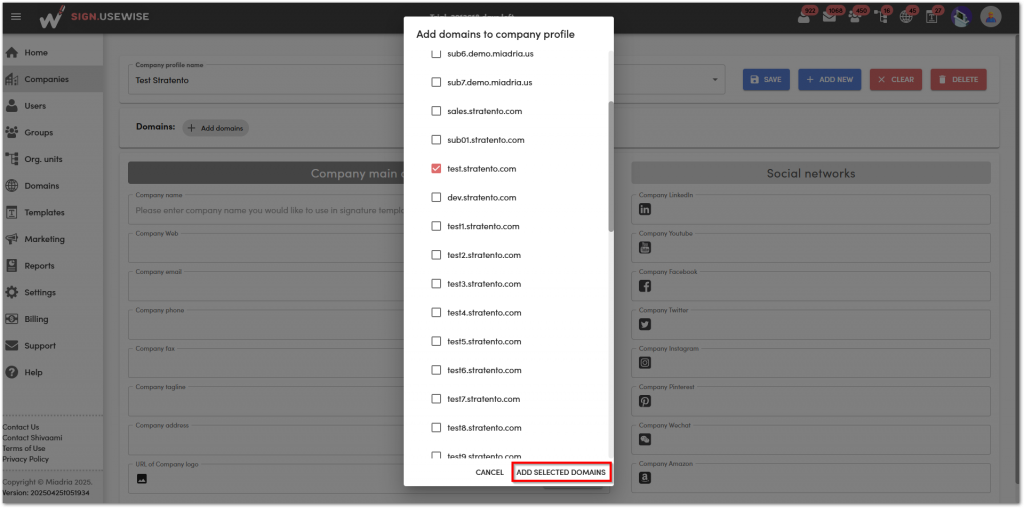The width and height of the screenshot is (1024, 508).
Task: Open the Contact Shivaami link
Action: 33,437
